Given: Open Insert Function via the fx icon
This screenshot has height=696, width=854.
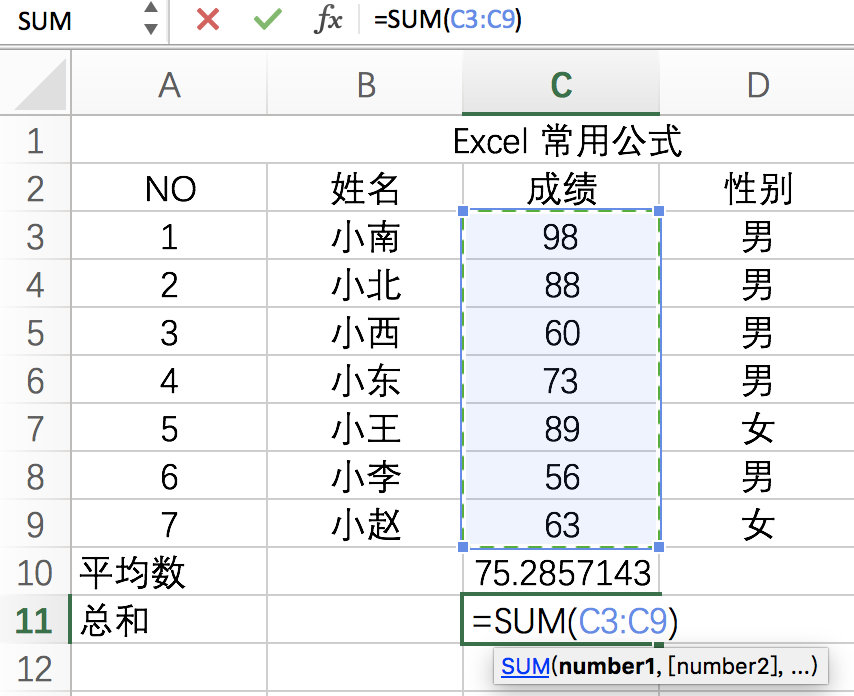Looking at the screenshot, I should (330, 19).
